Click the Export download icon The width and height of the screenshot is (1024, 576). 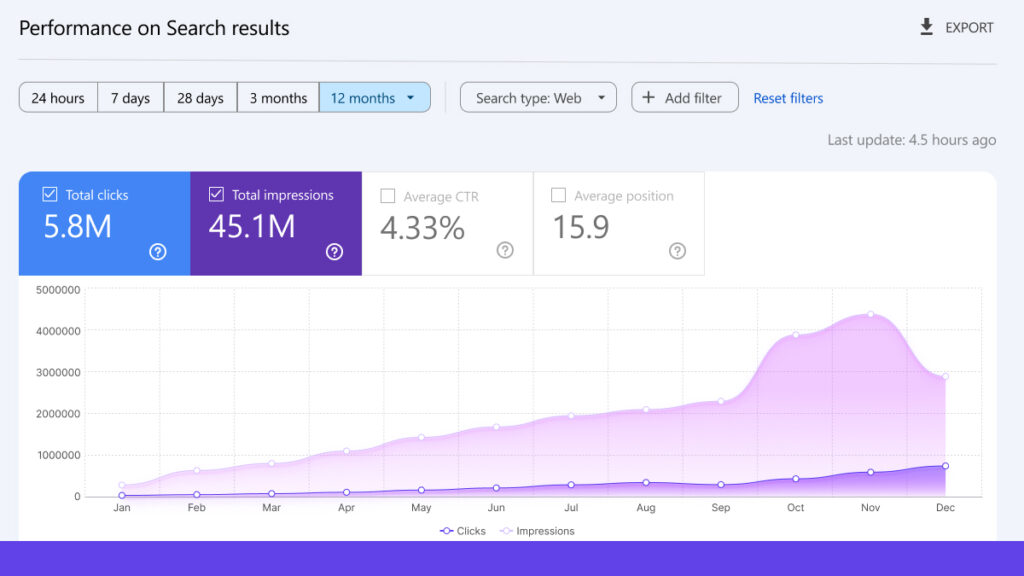[x=926, y=28]
